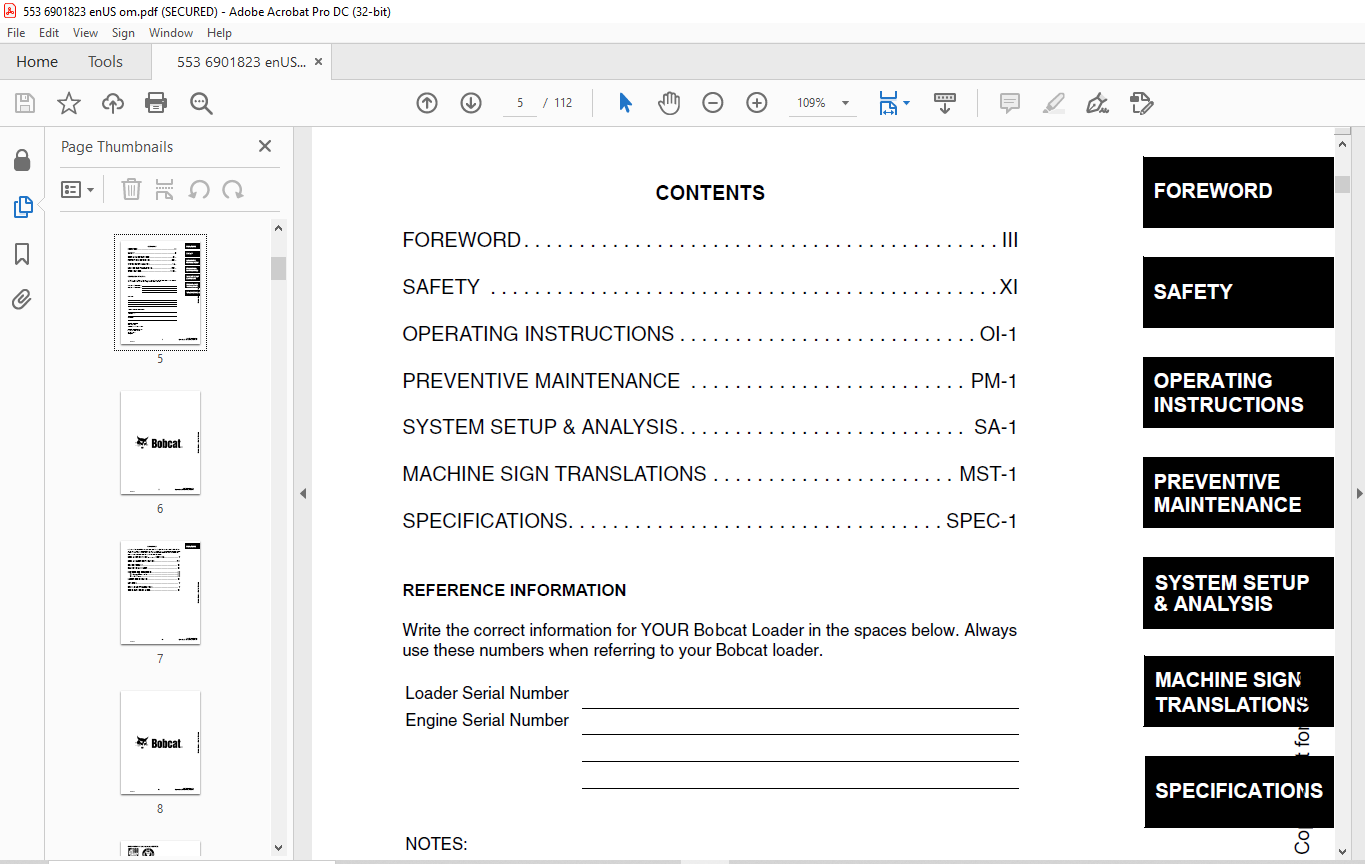
Task: Select page 7 thumbnail
Action: click(x=160, y=592)
